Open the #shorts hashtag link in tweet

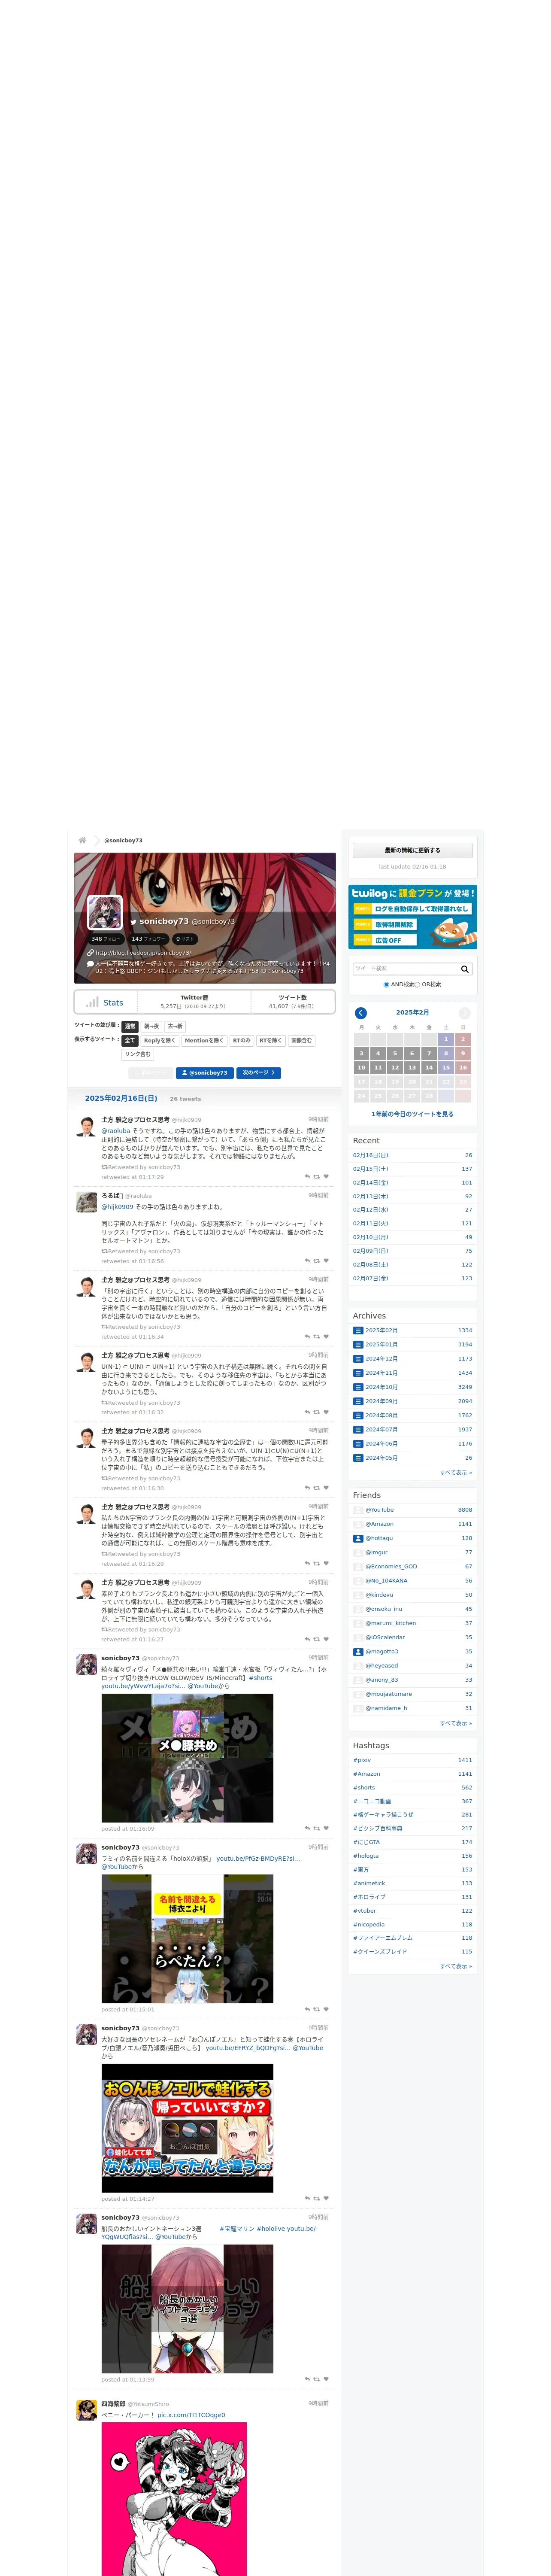260,1678
